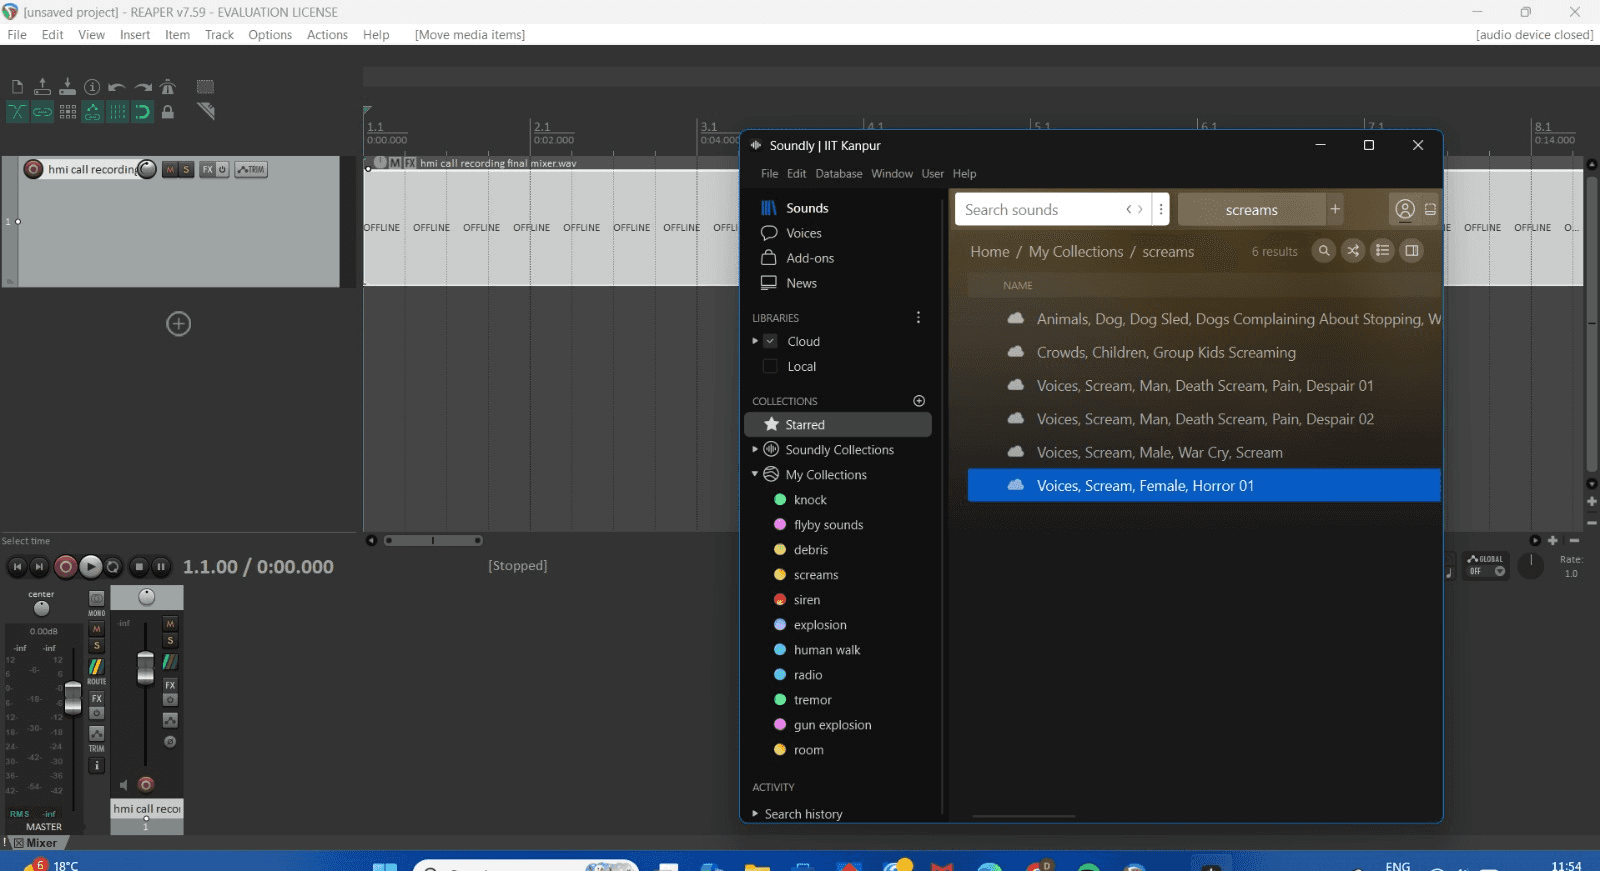Click the transport Play button

coord(90,567)
